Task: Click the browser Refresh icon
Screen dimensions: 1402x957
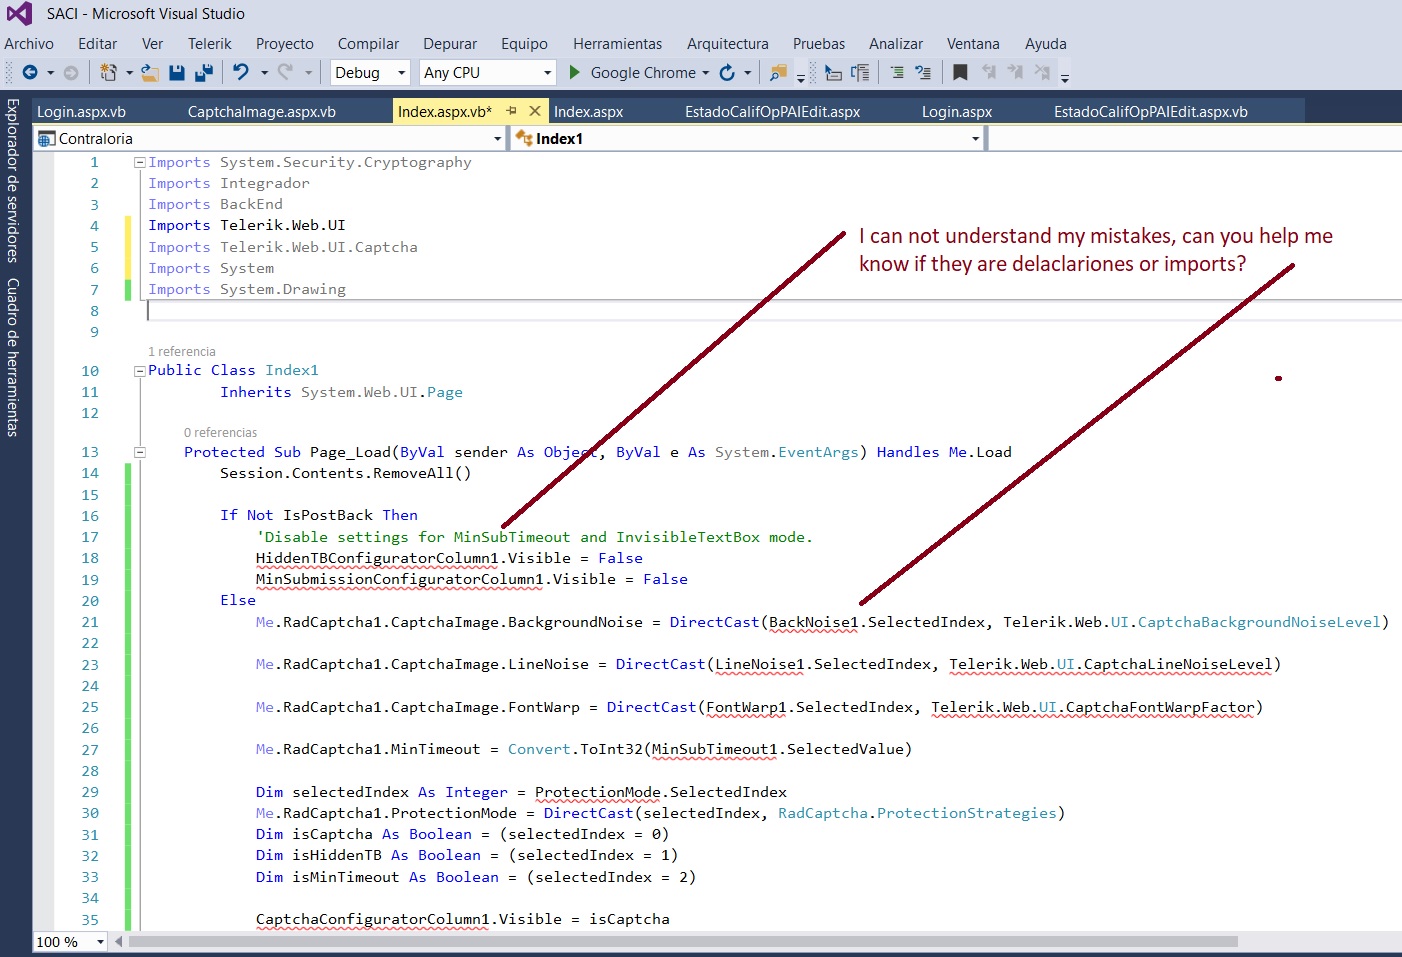Action: [727, 72]
